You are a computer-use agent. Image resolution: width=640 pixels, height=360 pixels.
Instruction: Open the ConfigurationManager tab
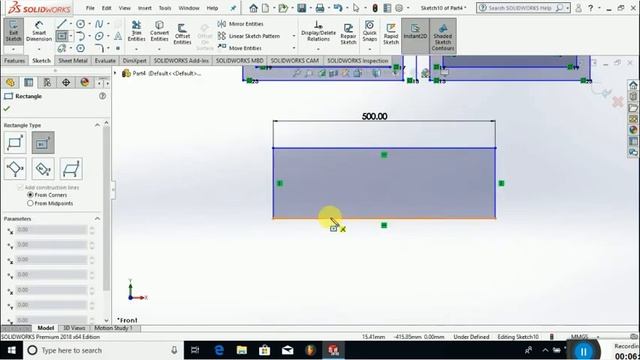[47, 82]
